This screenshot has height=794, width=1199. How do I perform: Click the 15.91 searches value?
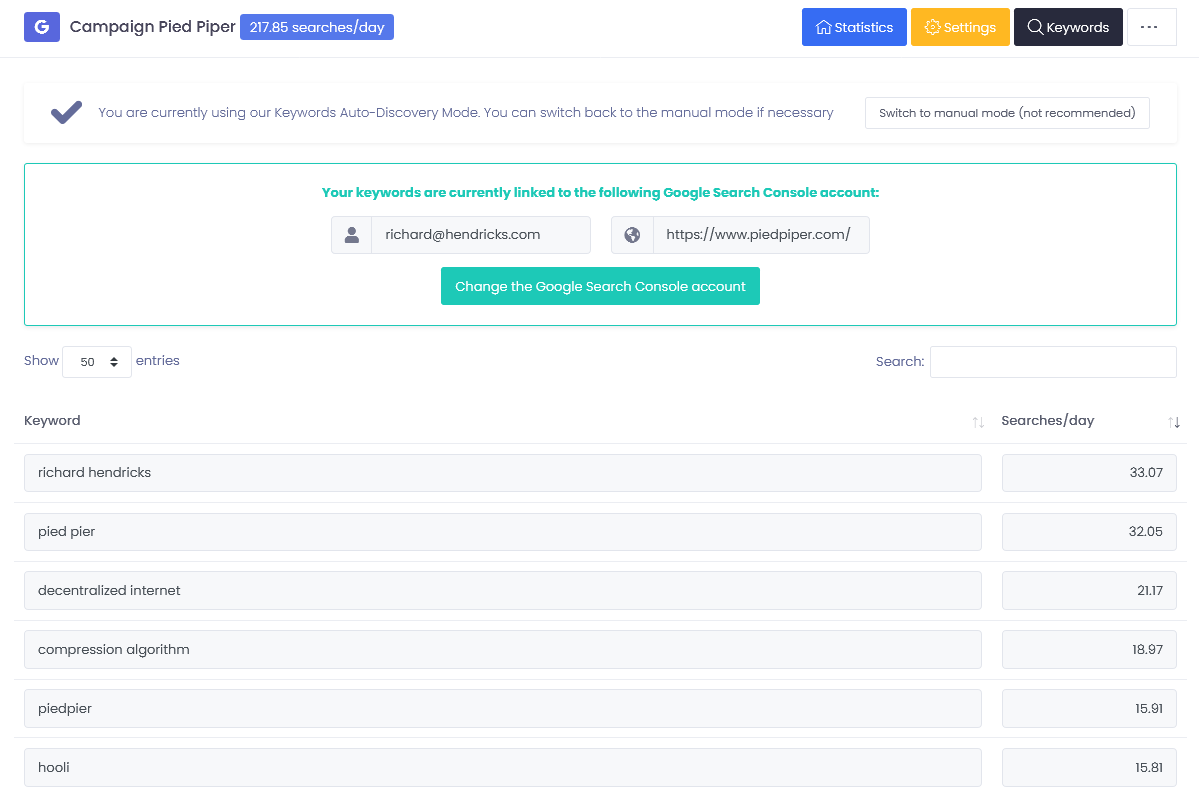1089,708
